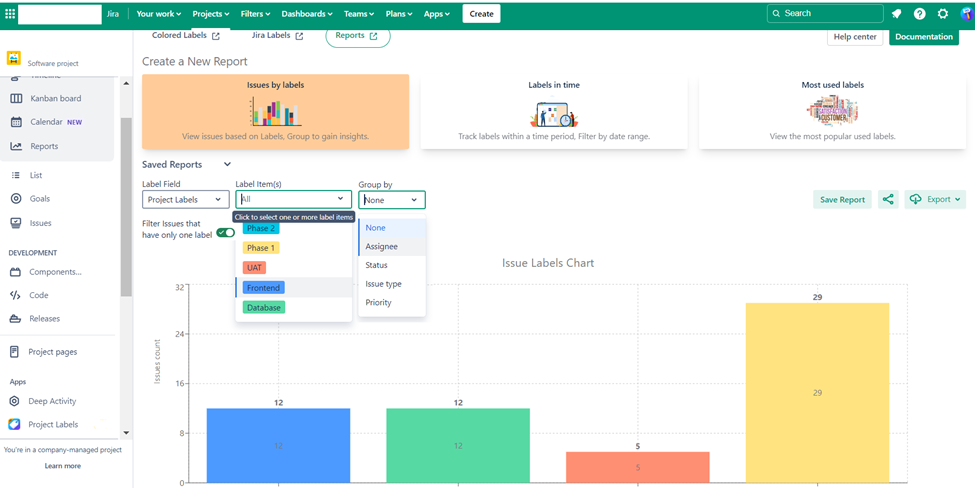Click the Learn more link
Image resolution: width=975 pixels, height=488 pixels.
click(x=62, y=466)
